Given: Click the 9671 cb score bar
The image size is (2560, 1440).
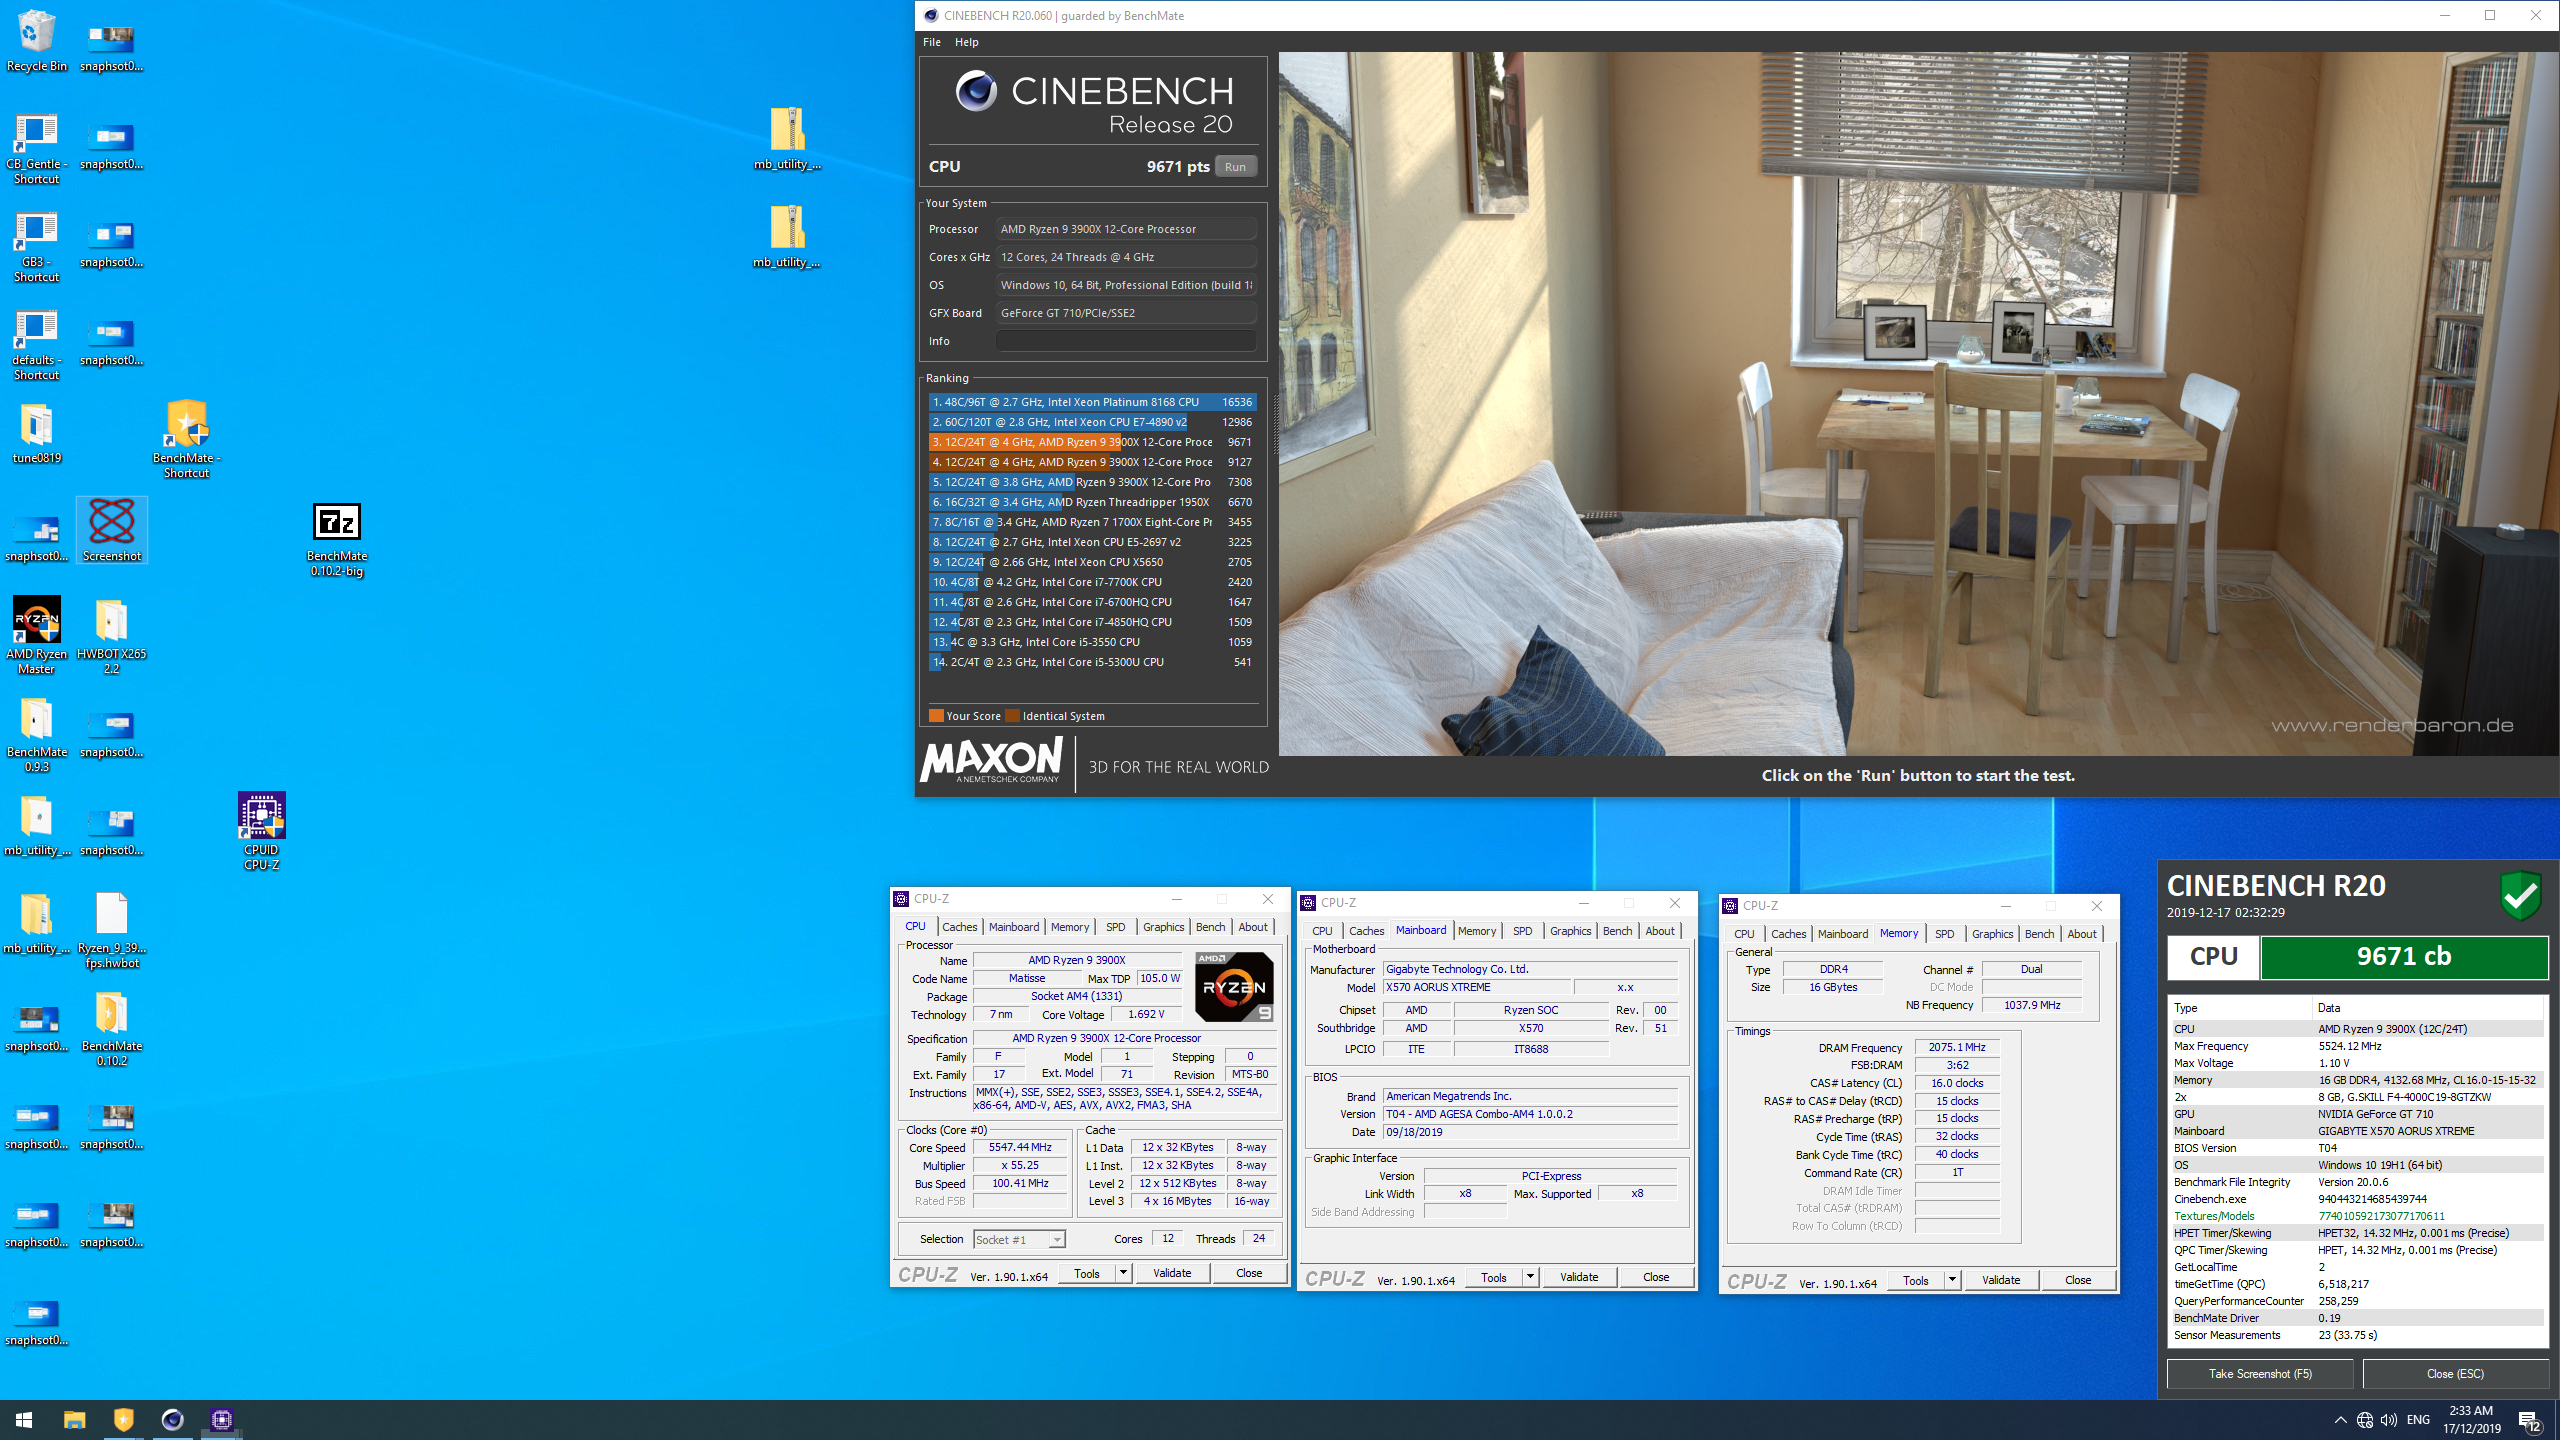Looking at the screenshot, I should pos(2404,957).
